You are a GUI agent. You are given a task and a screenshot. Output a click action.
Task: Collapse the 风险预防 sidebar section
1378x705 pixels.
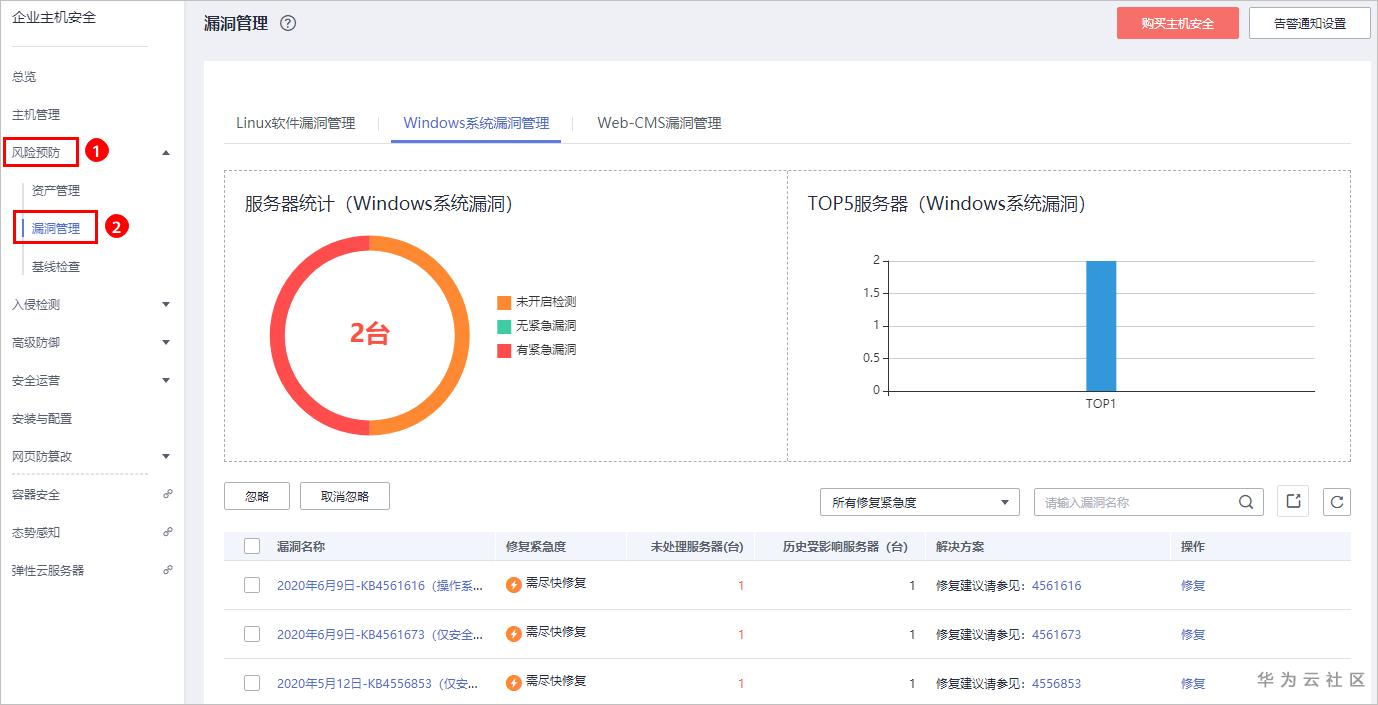click(x=166, y=152)
